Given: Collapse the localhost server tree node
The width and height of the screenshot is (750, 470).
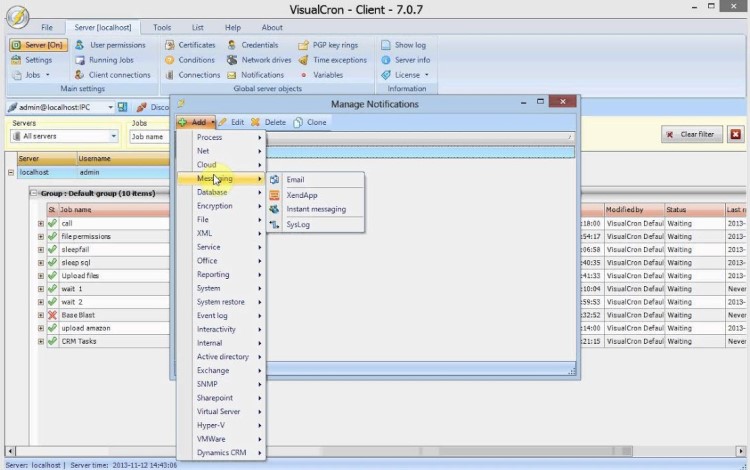Looking at the screenshot, I should (11, 172).
